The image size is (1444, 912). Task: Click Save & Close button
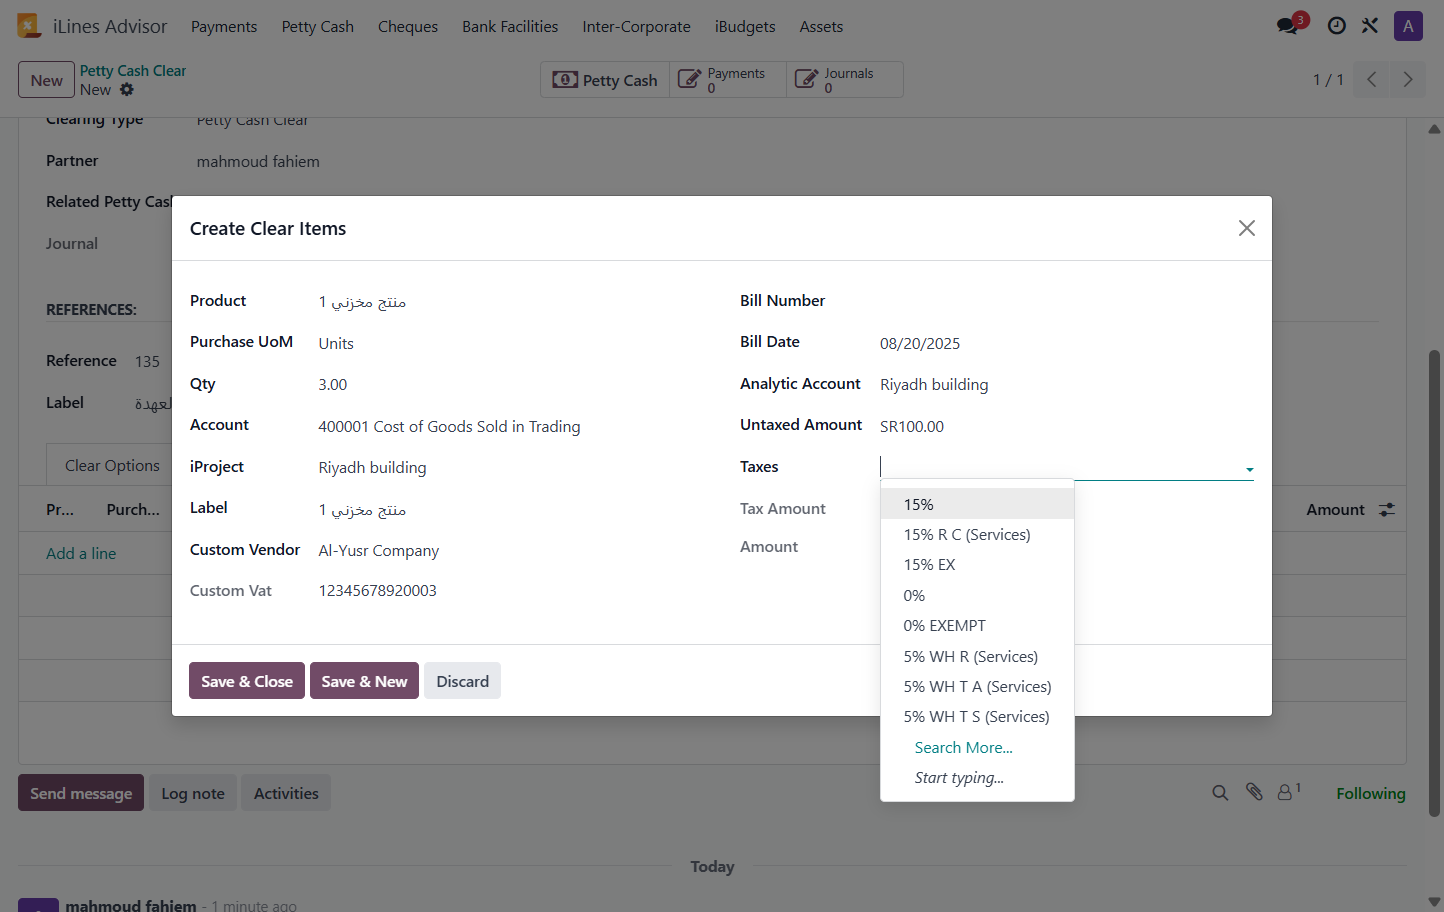point(247,681)
